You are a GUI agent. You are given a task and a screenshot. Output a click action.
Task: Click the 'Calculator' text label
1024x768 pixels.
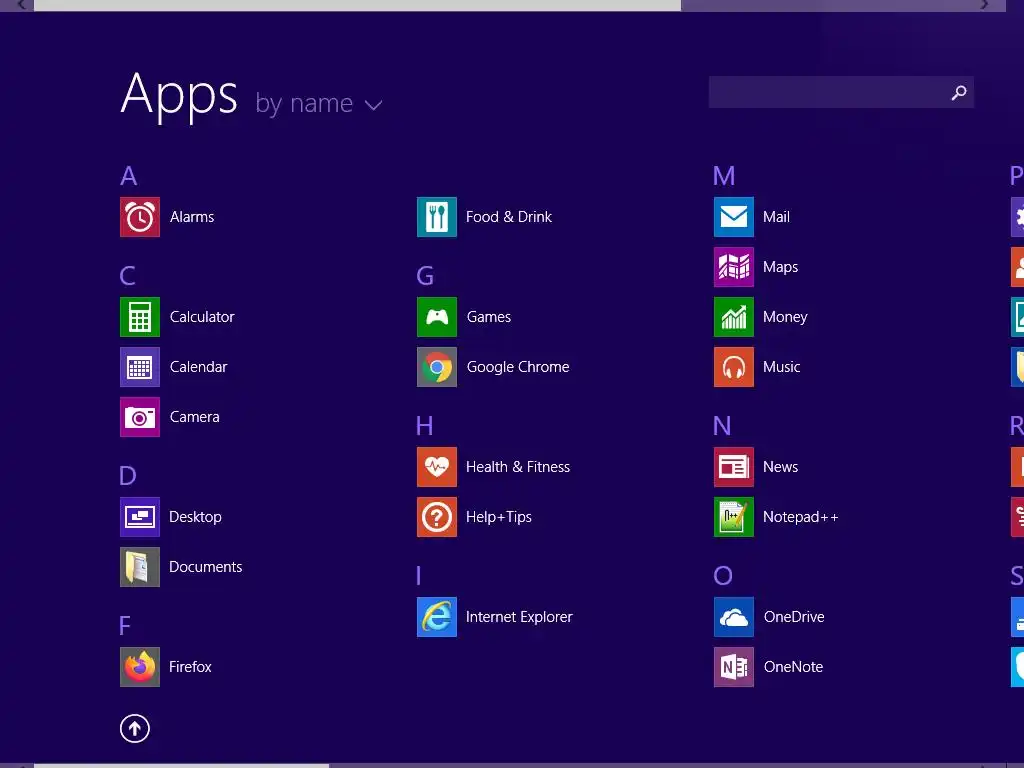(202, 317)
